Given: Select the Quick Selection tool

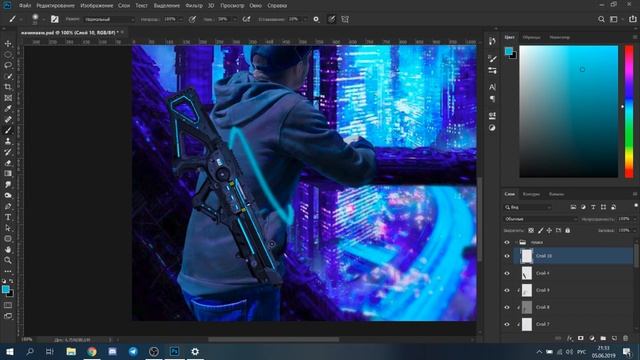Looking at the screenshot, I should click(x=8, y=76).
